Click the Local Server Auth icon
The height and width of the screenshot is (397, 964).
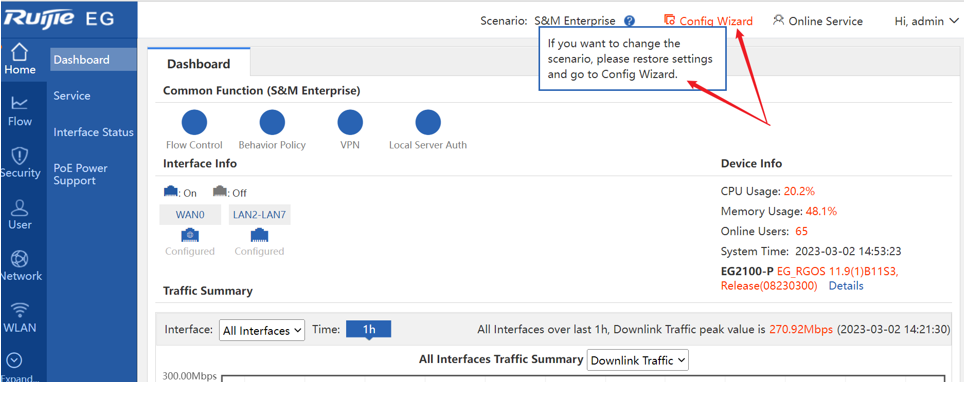428,123
